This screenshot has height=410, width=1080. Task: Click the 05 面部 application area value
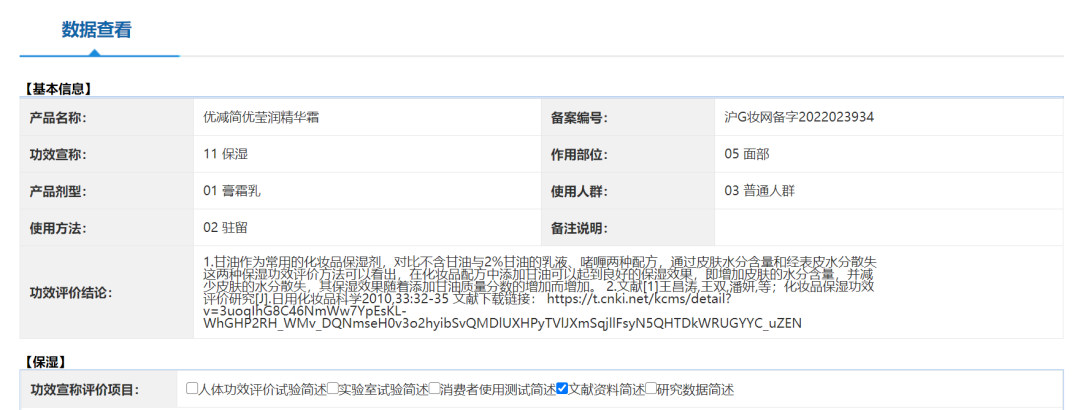click(746, 154)
